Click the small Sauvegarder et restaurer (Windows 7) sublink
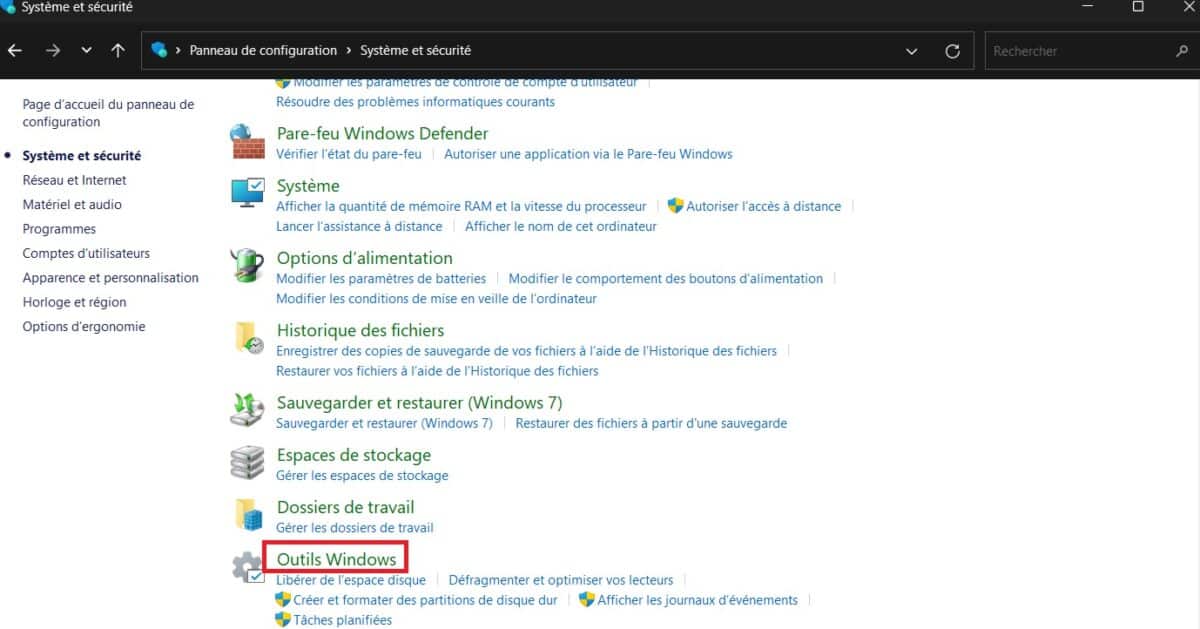The image size is (1200, 629). click(x=384, y=423)
